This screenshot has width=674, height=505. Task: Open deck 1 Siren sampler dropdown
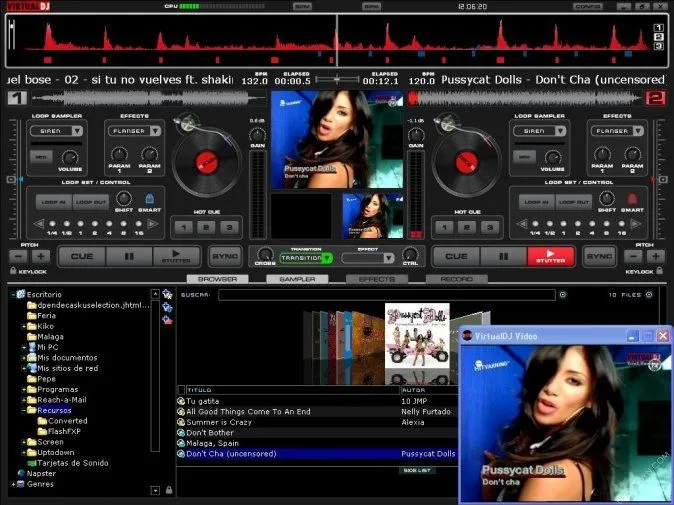coord(77,131)
